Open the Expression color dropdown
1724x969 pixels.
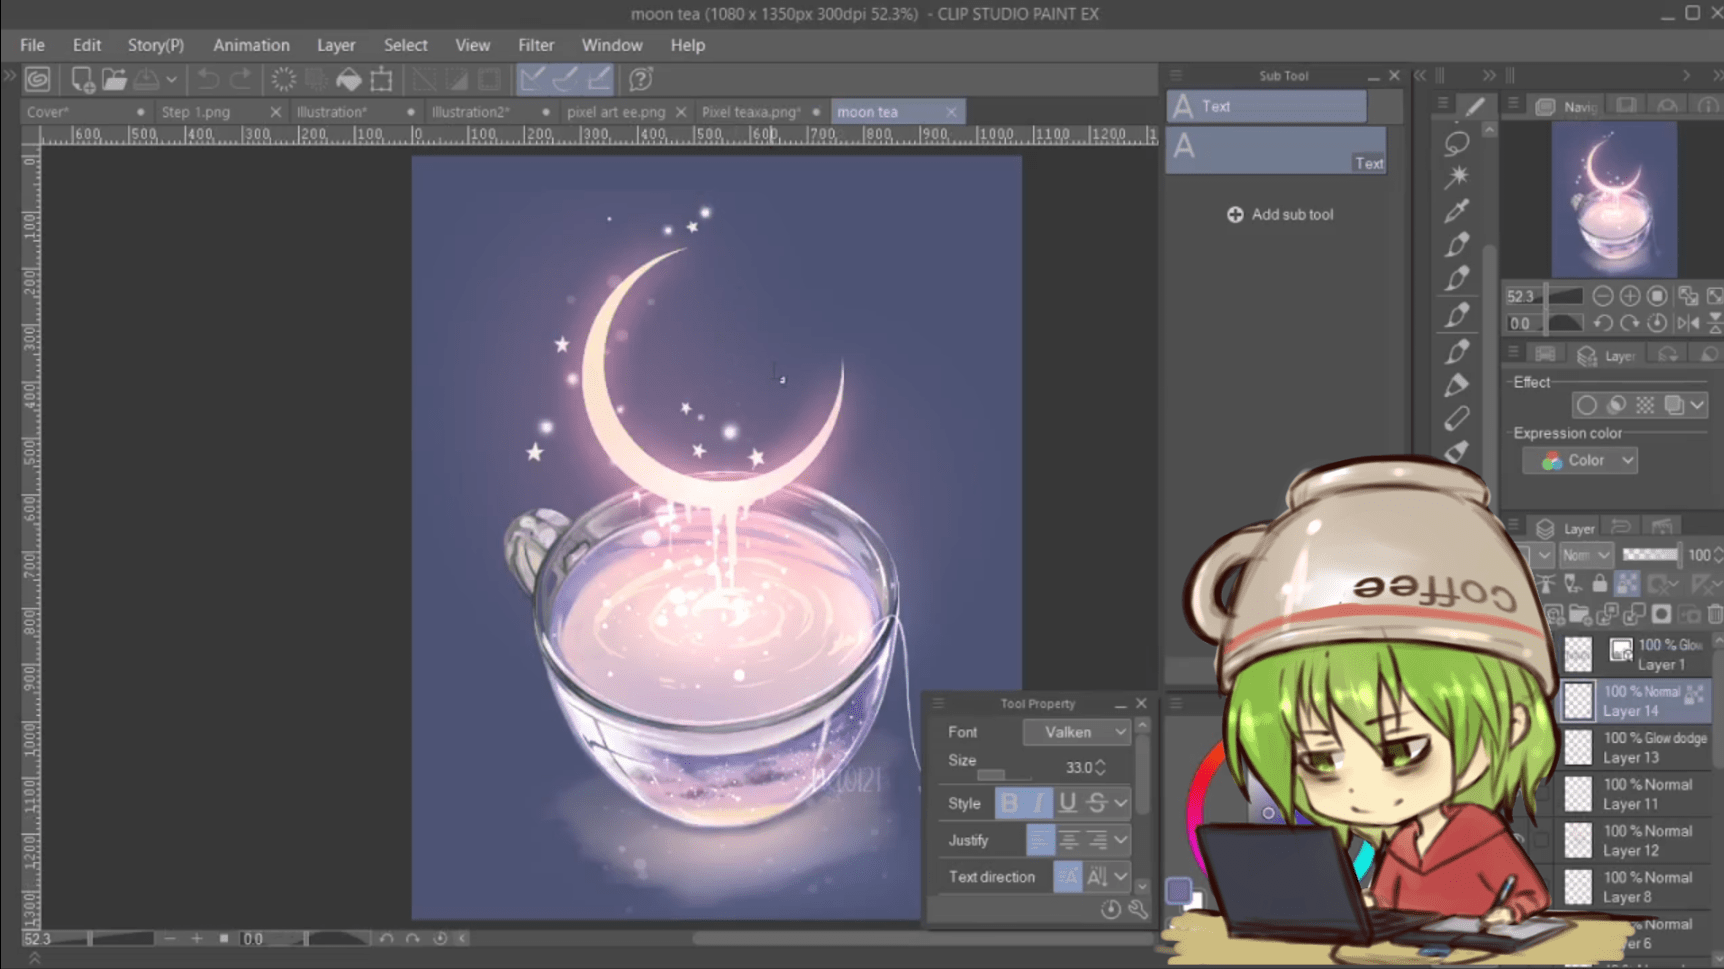[1581, 460]
